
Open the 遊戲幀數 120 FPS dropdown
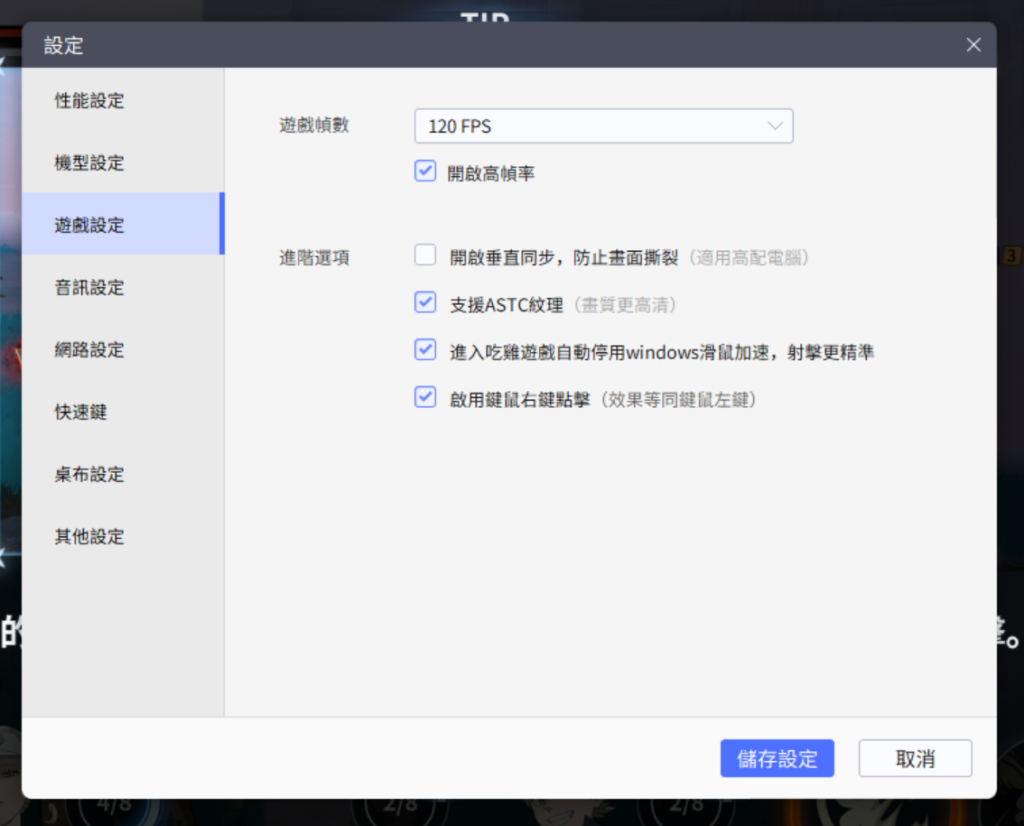coord(603,126)
